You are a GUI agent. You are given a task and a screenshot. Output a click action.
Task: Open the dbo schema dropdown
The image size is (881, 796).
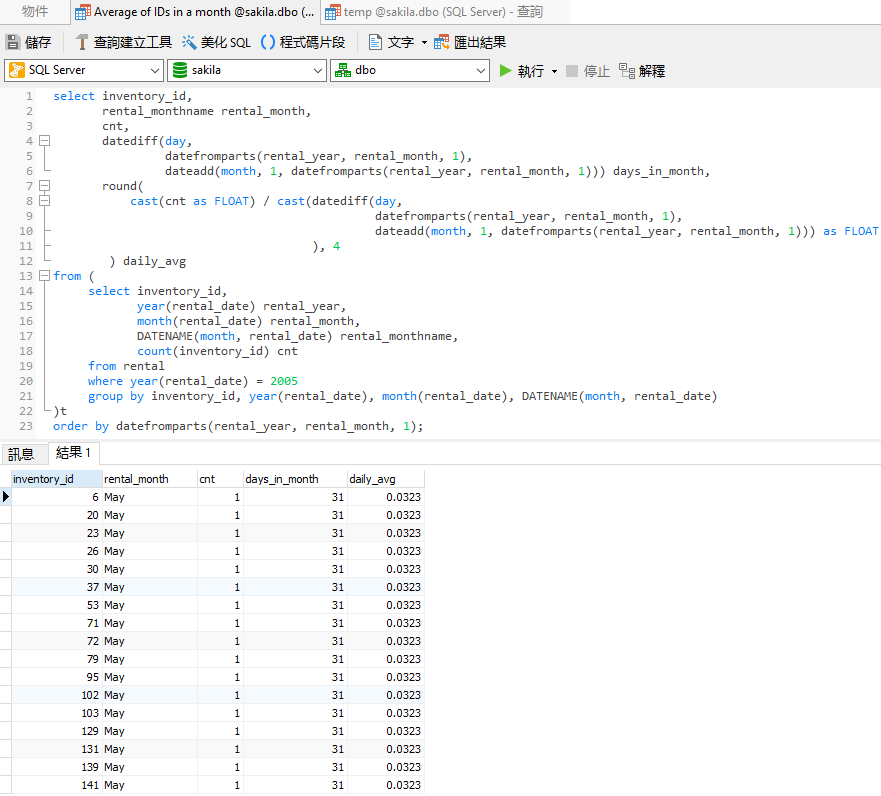tap(480, 71)
